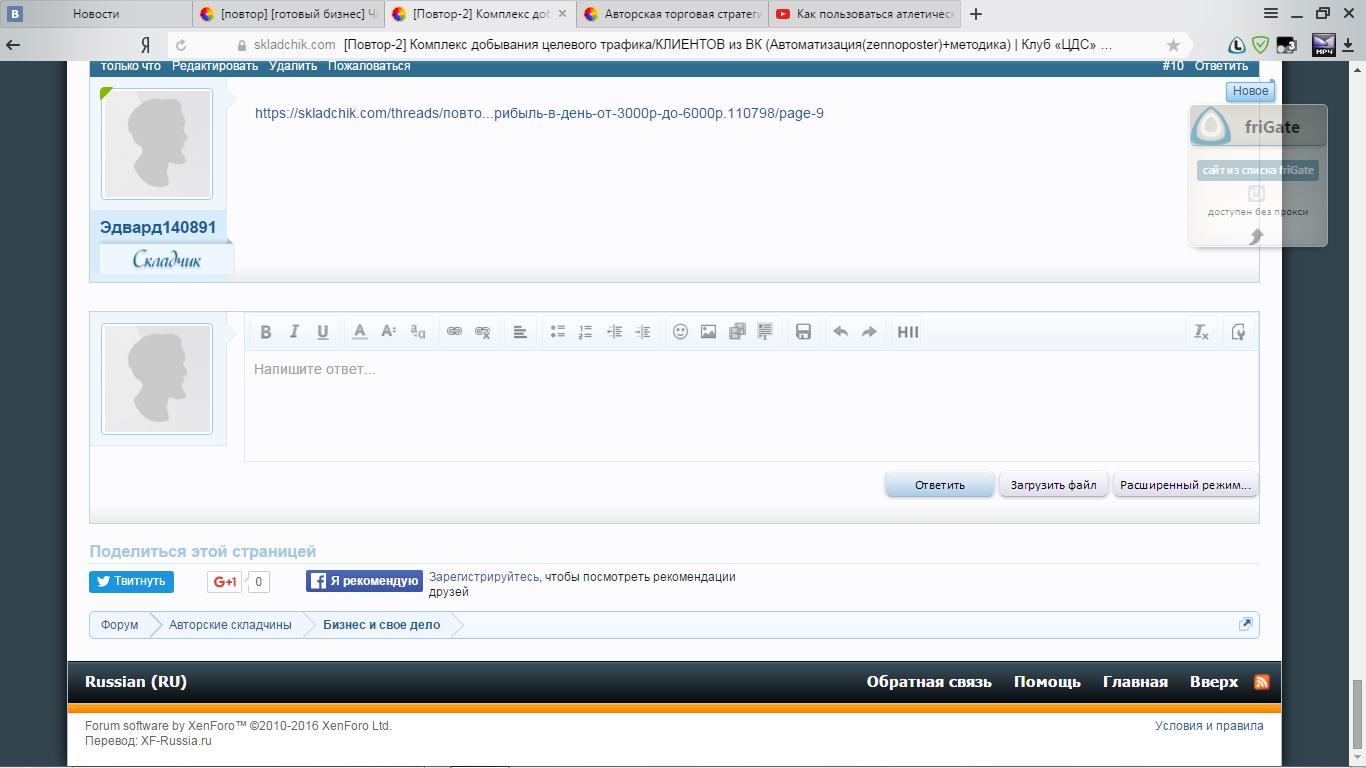Open Бизнес и свое дело breadcrumb
Screen dimensions: 1366x768
(381, 625)
